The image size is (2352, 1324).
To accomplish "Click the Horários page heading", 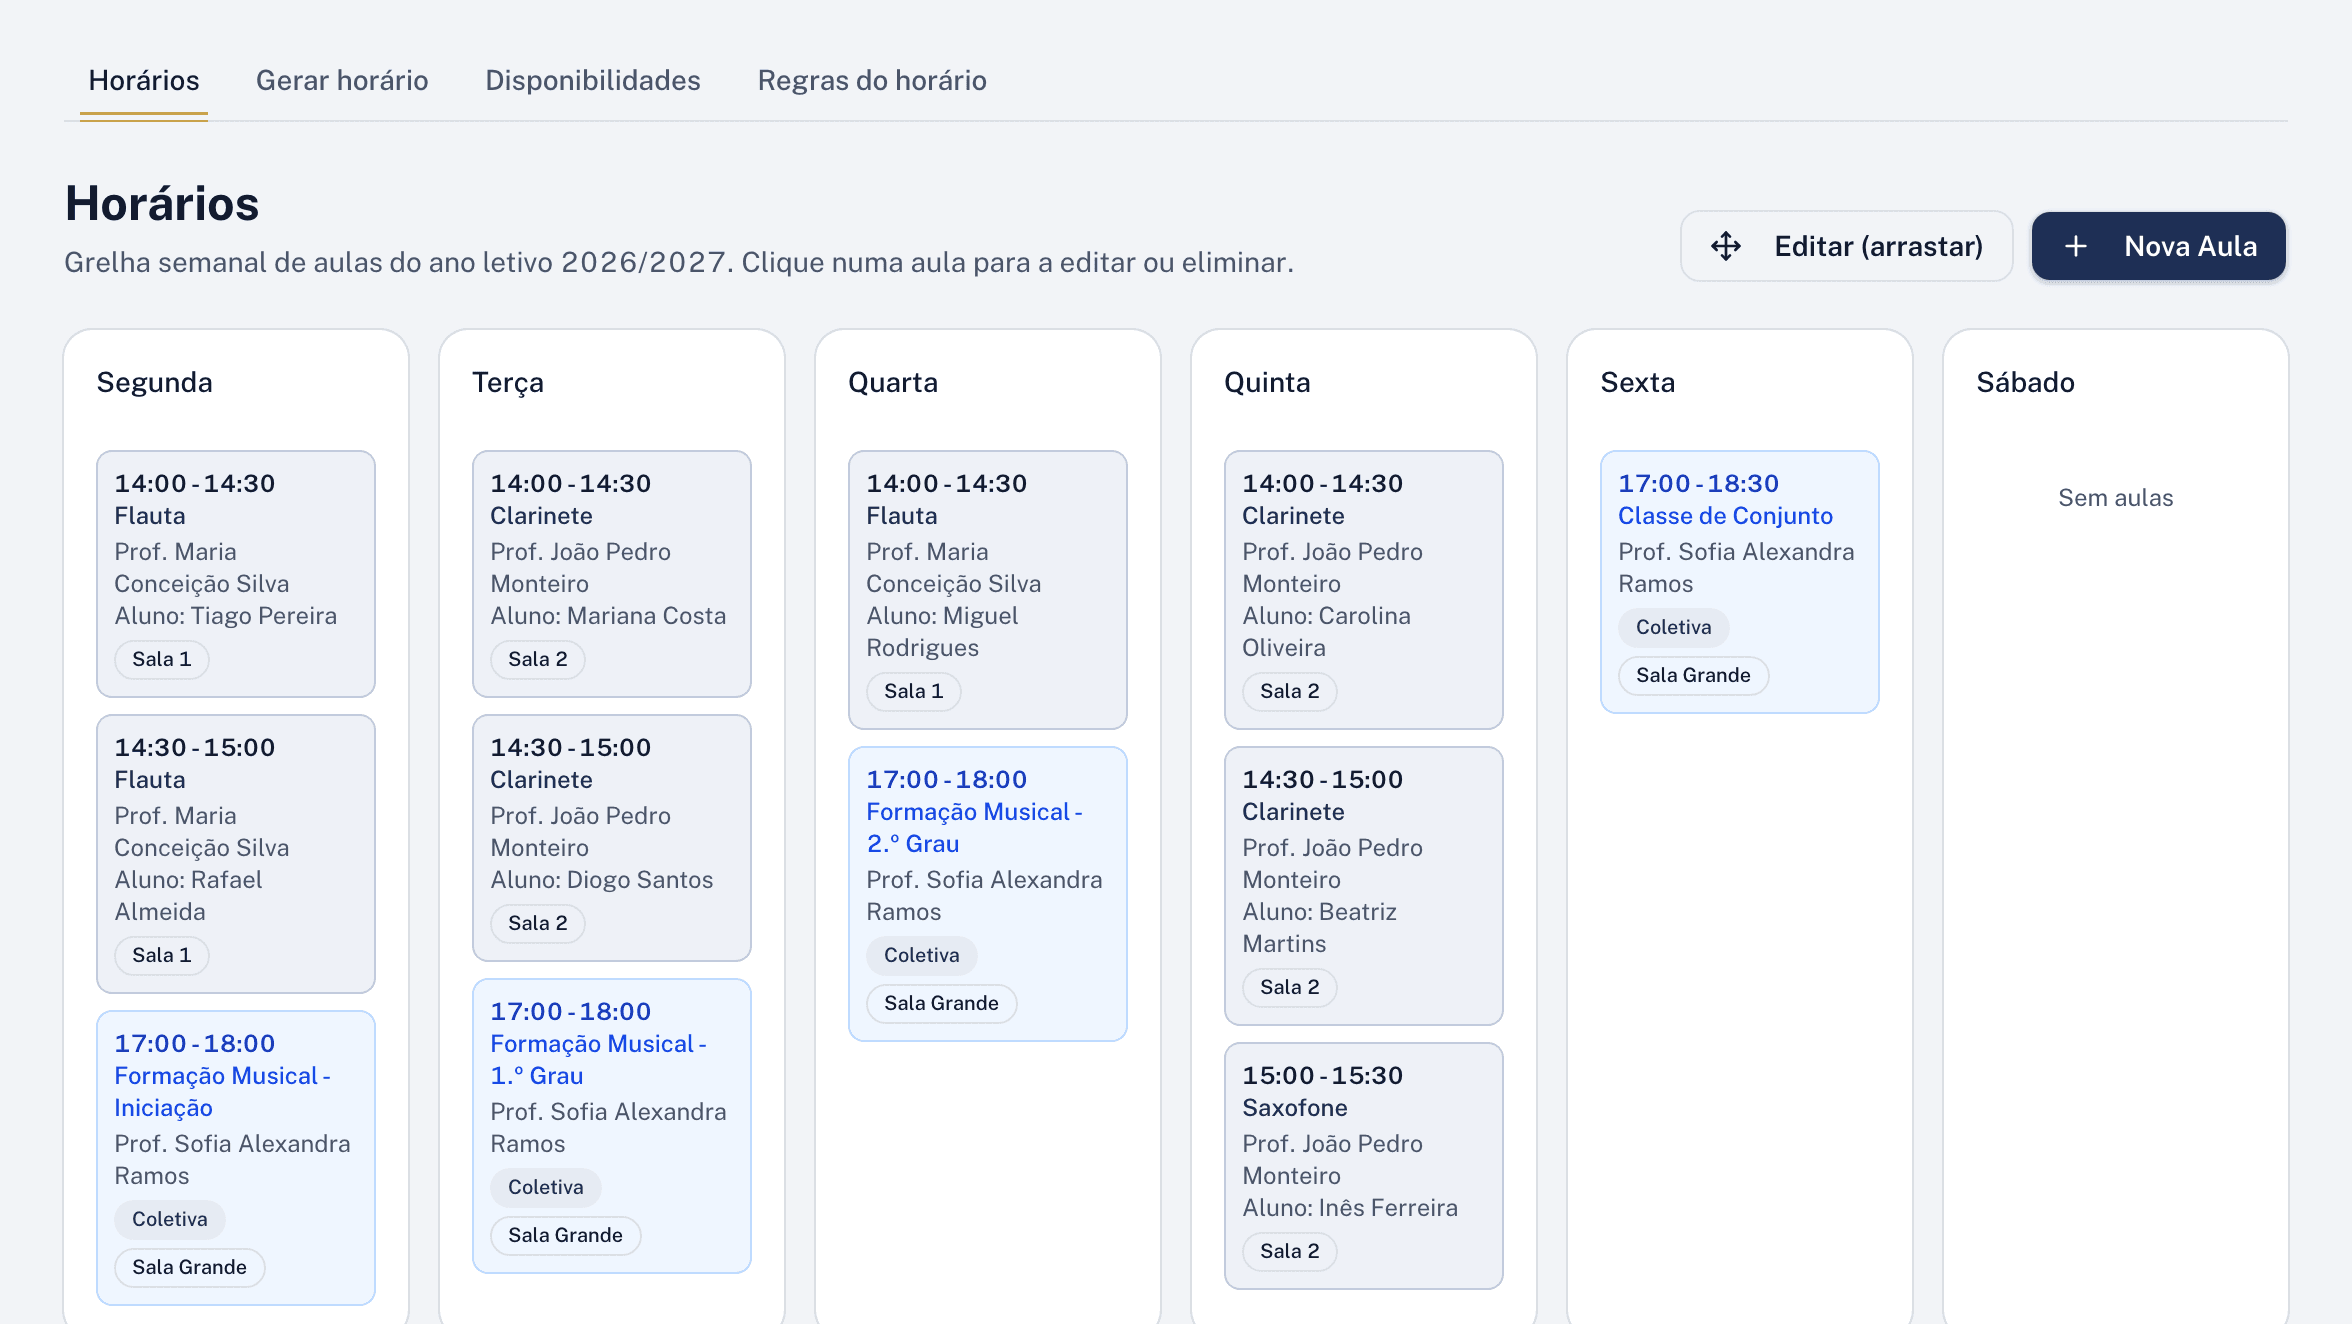I will [x=162, y=204].
